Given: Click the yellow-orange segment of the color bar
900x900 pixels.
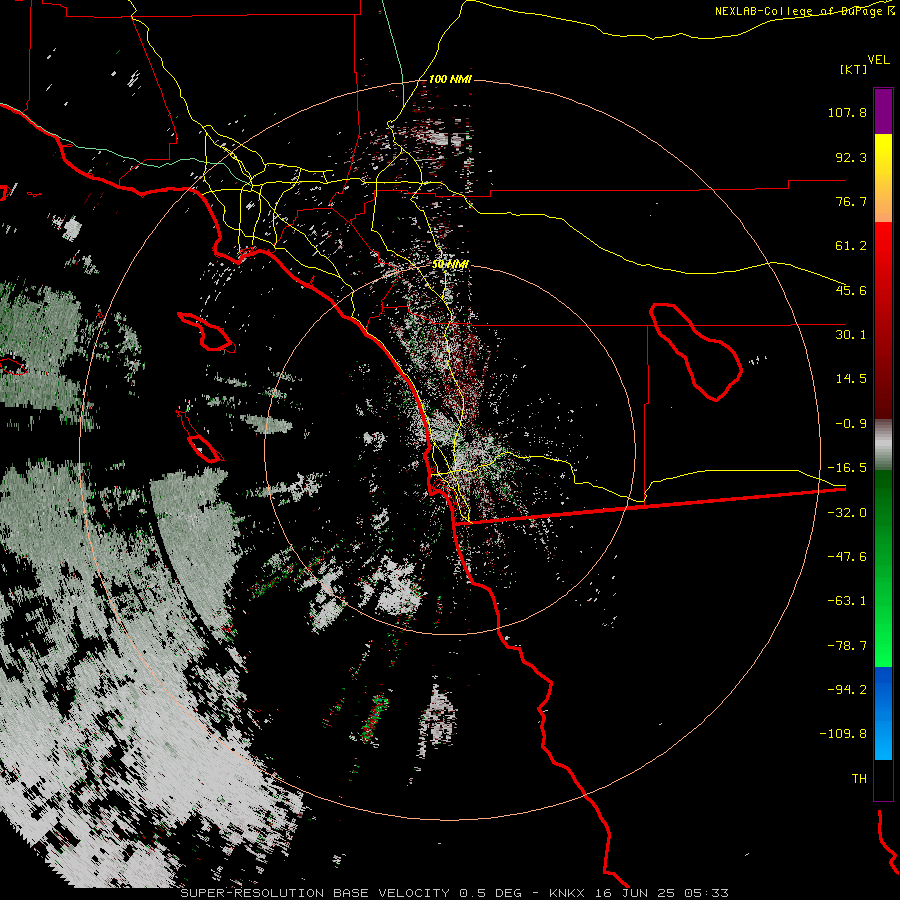Looking at the screenshot, I should tap(883, 178).
